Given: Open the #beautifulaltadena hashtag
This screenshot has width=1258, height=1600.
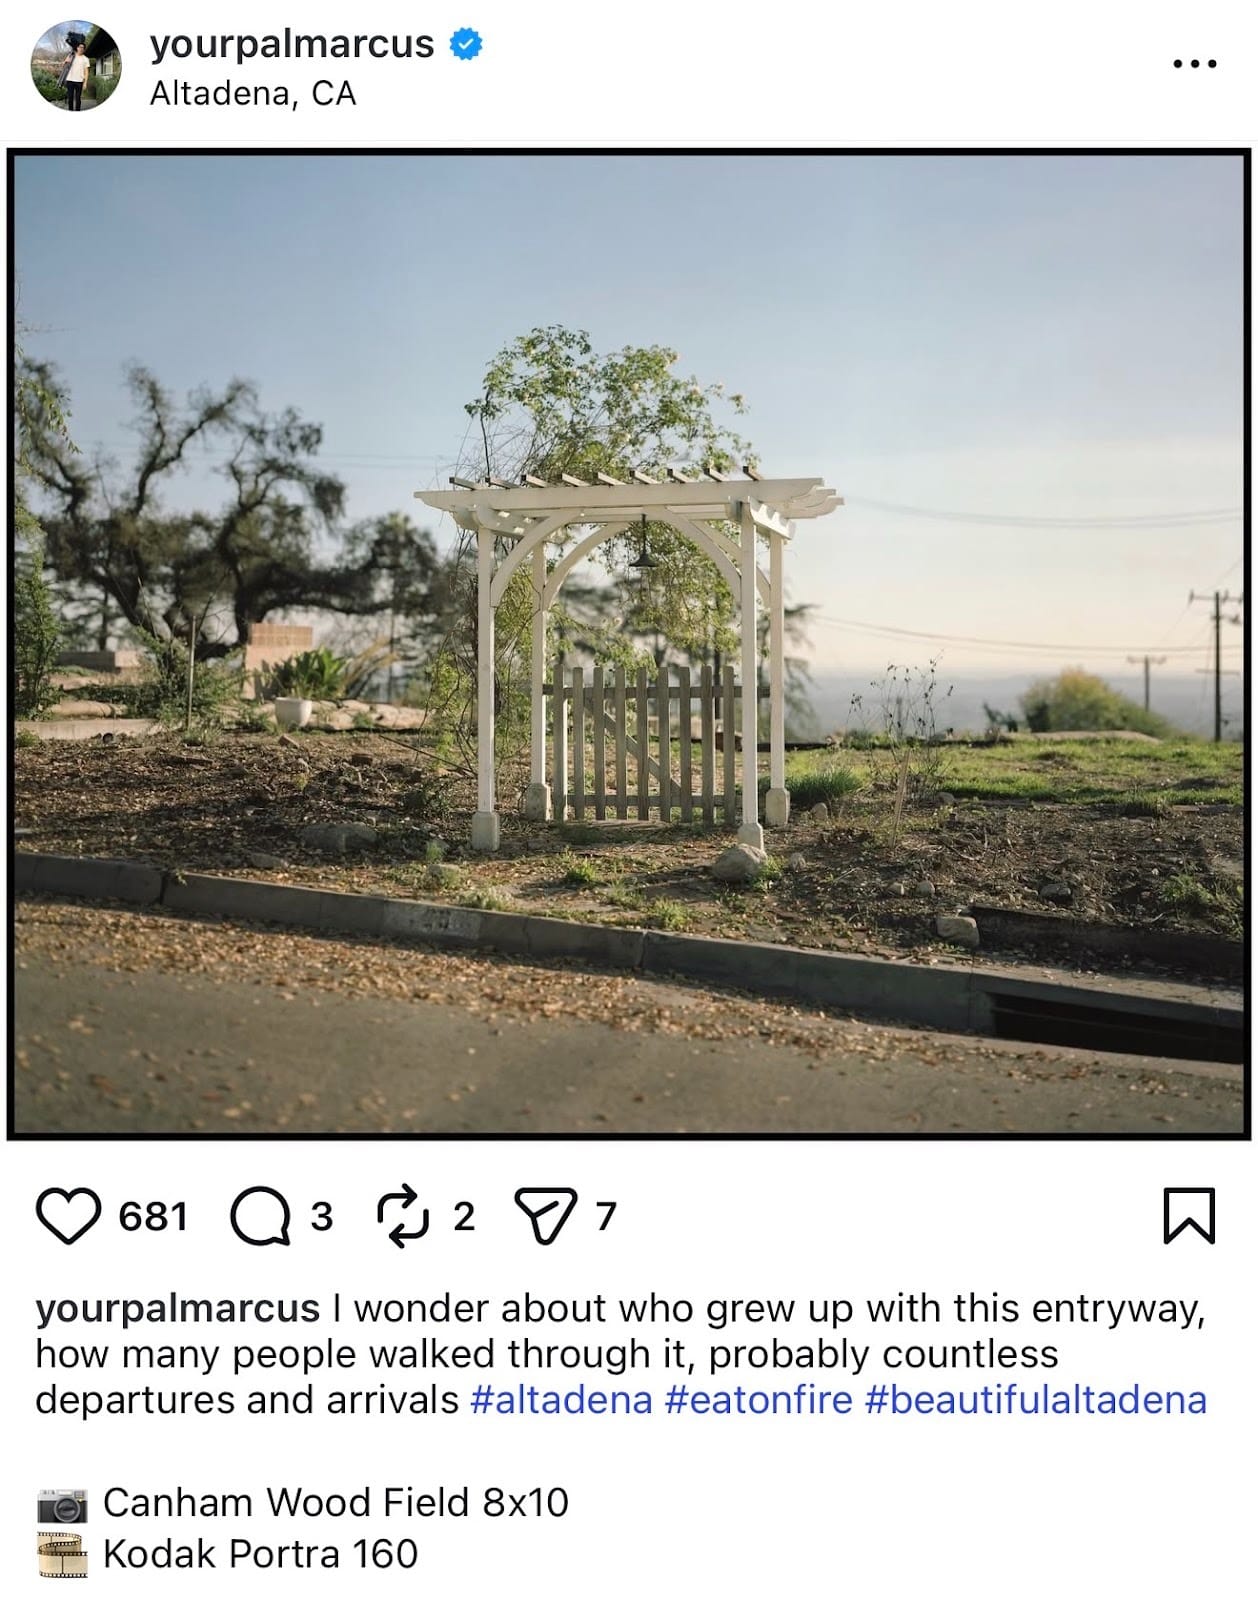Looking at the screenshot, I should (x=1035, y=1399).
